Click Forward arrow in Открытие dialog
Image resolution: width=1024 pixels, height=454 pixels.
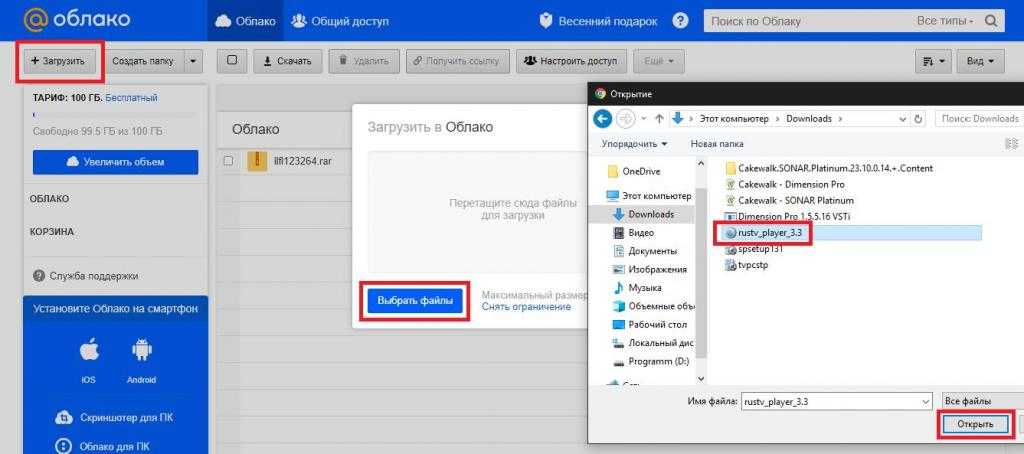[626, 119]
